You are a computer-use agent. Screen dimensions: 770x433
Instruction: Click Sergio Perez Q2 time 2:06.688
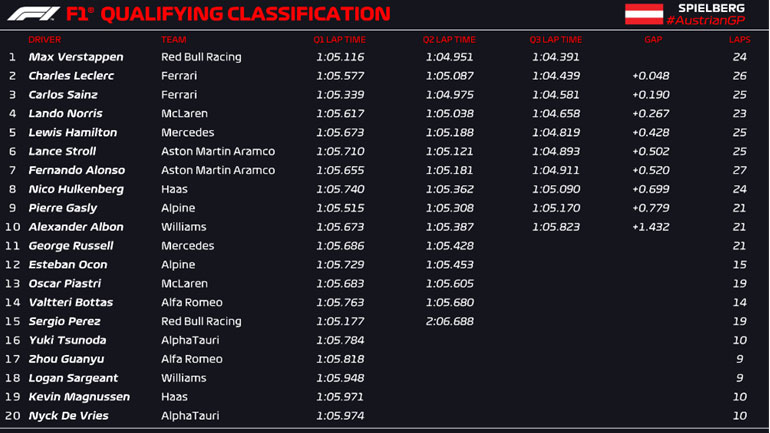(449, 321)
